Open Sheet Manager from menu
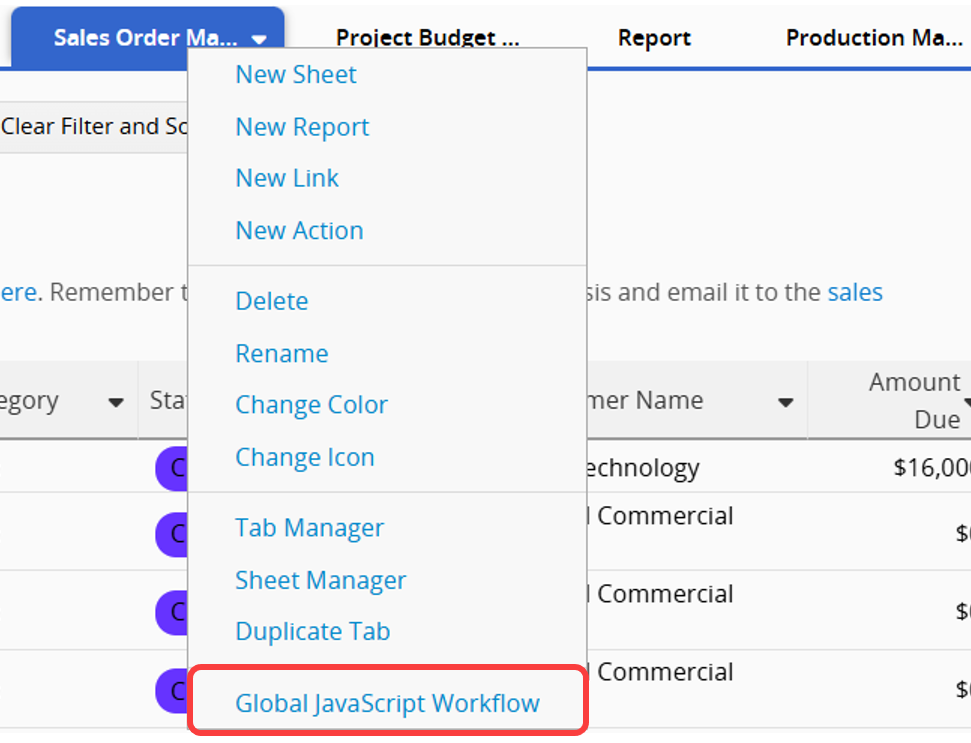971x743 pixels. [x=320, y=580]
